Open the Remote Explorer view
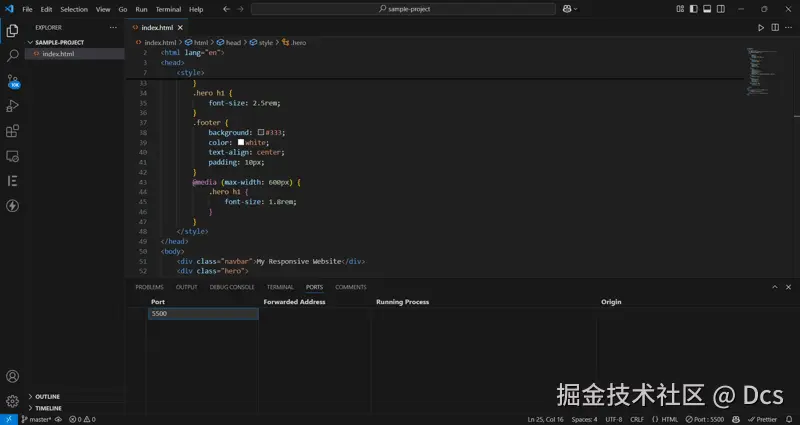Viewport: 800px width, 425px height. pyautogui.click(x=12, y=156)
